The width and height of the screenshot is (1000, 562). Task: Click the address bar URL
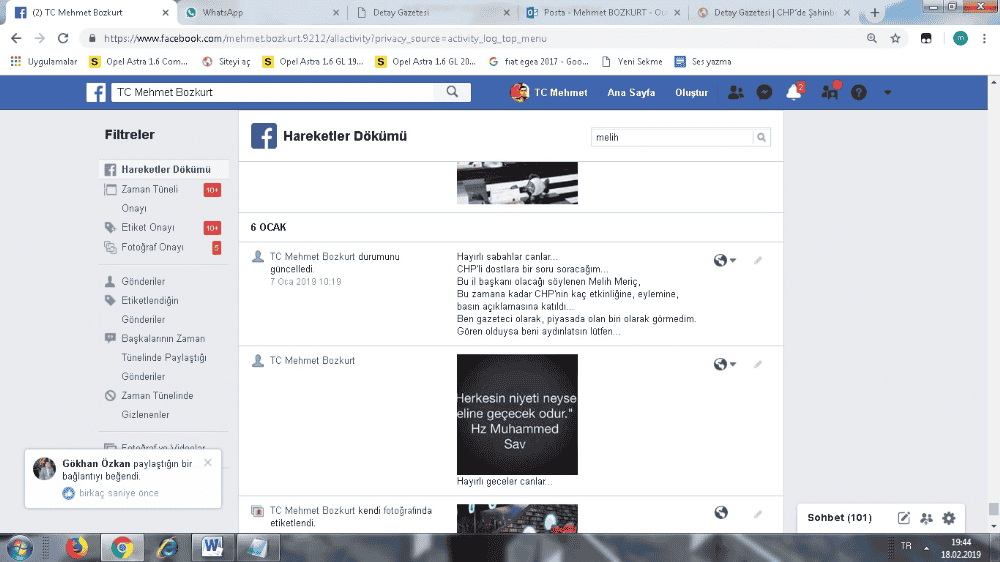coord(325,38)
